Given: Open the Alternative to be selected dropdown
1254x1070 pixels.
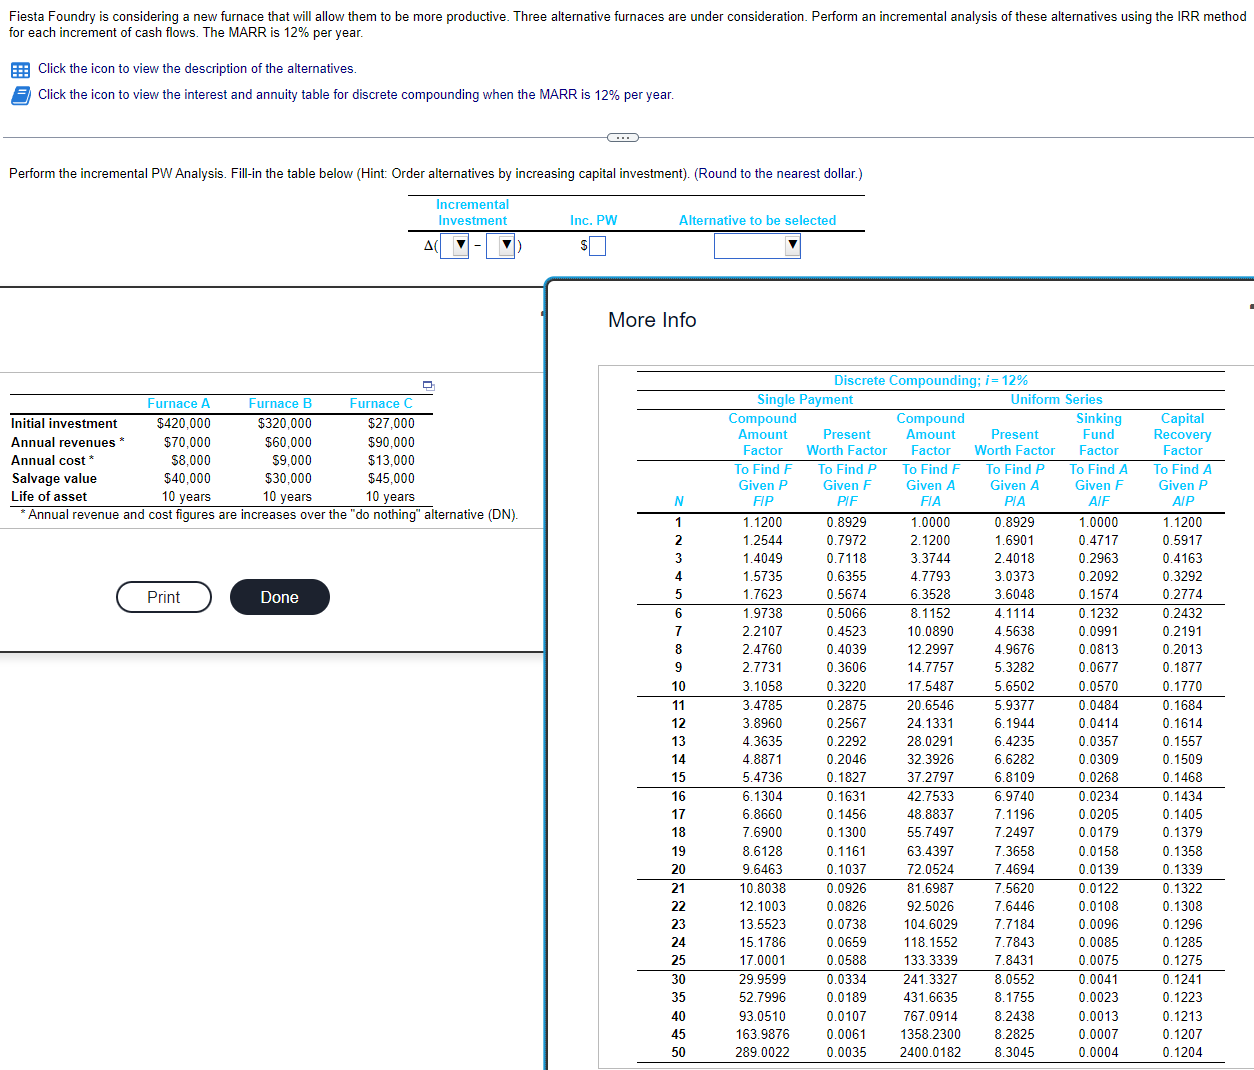Looking at the screenshot, I should pos(757,245).
